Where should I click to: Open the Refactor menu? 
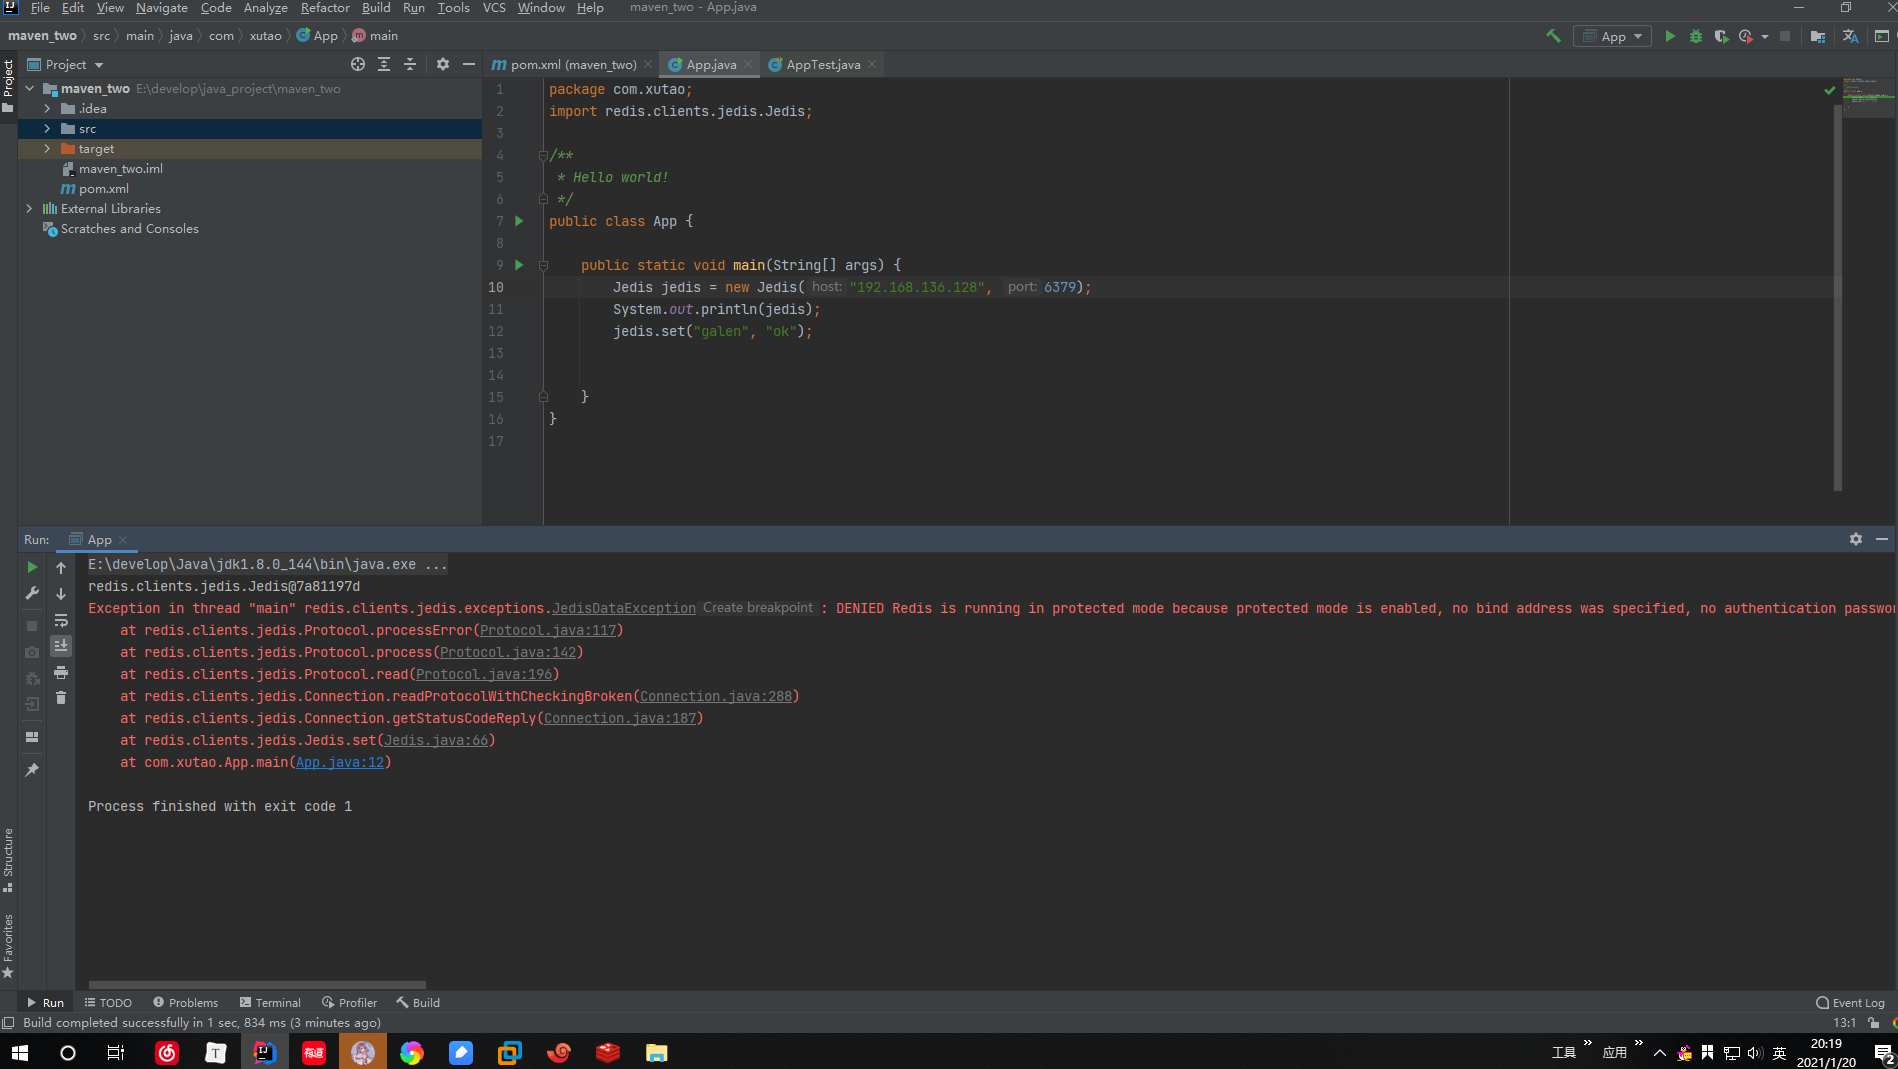pyautogui.click(x=324, y=8)
